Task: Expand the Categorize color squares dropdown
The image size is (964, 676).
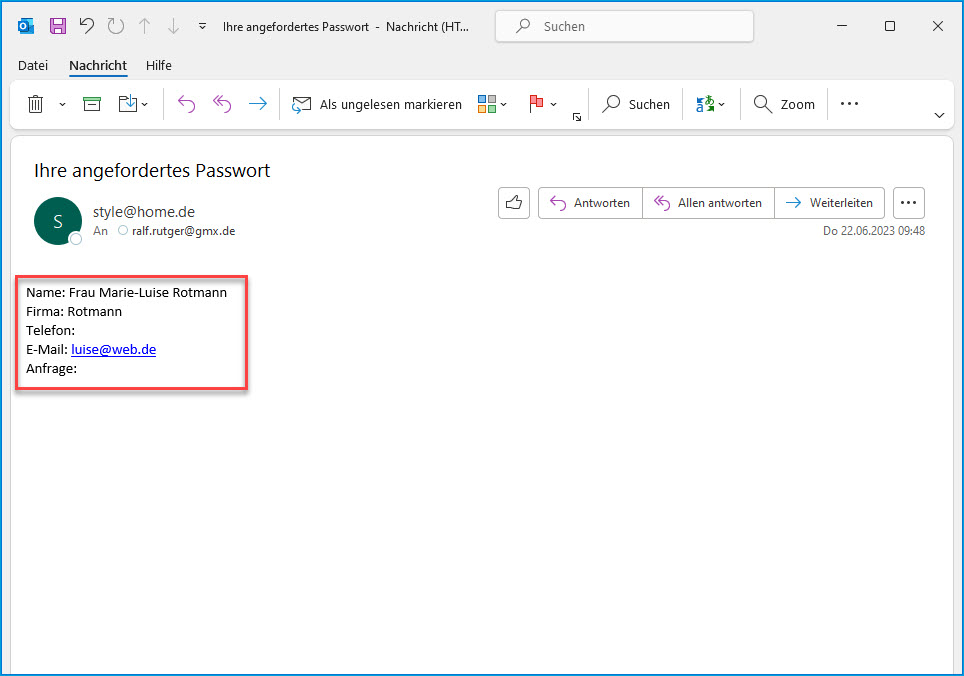Action: tap(492, 104)
